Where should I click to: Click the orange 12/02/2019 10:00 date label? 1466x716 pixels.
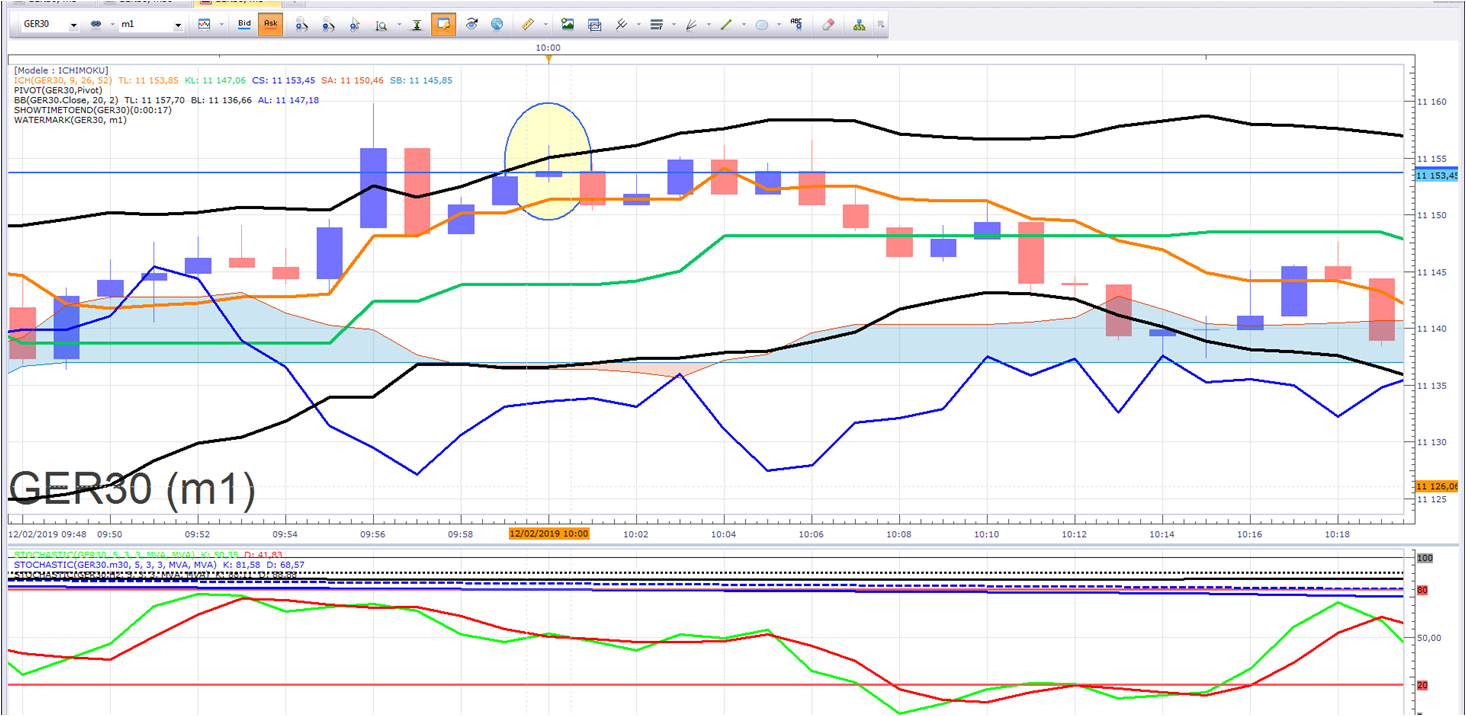point(549,534)
